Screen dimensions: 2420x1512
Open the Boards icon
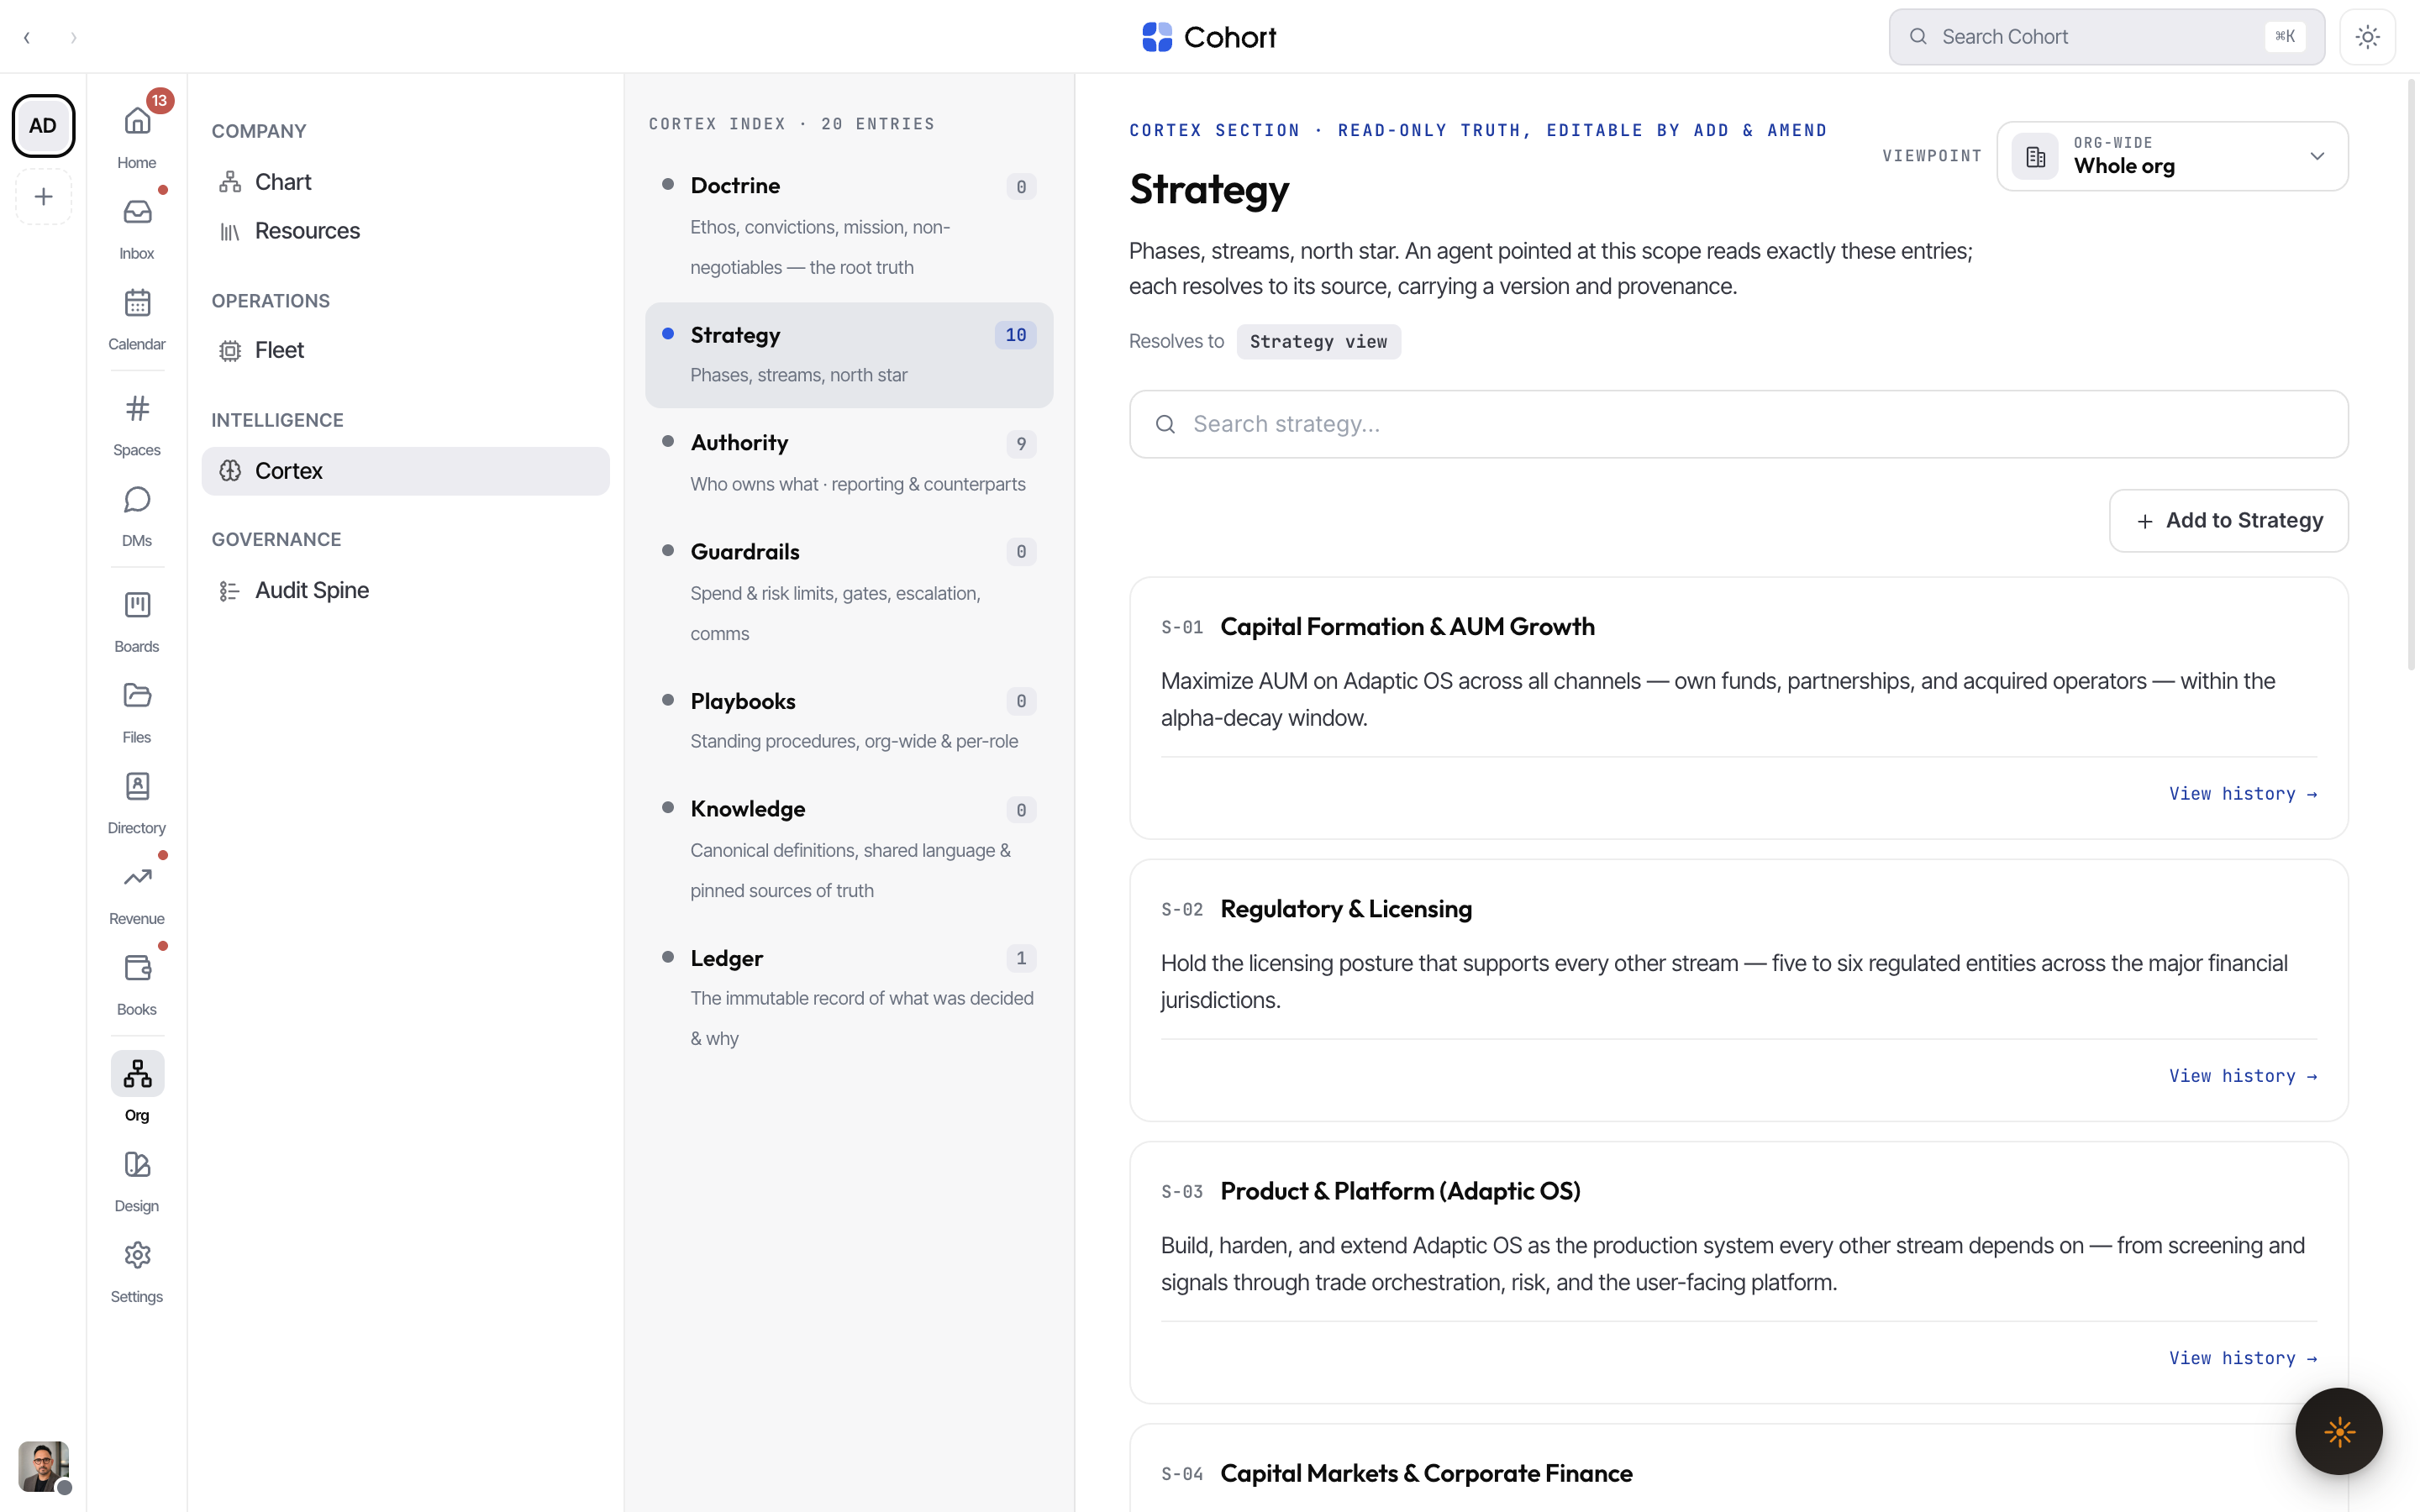click(137, 605)
